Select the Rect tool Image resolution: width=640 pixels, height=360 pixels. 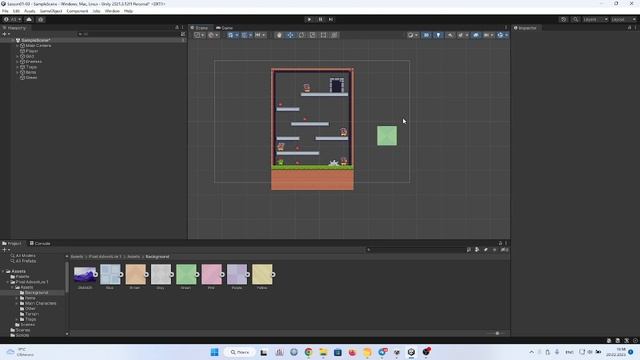click(323, 35)
